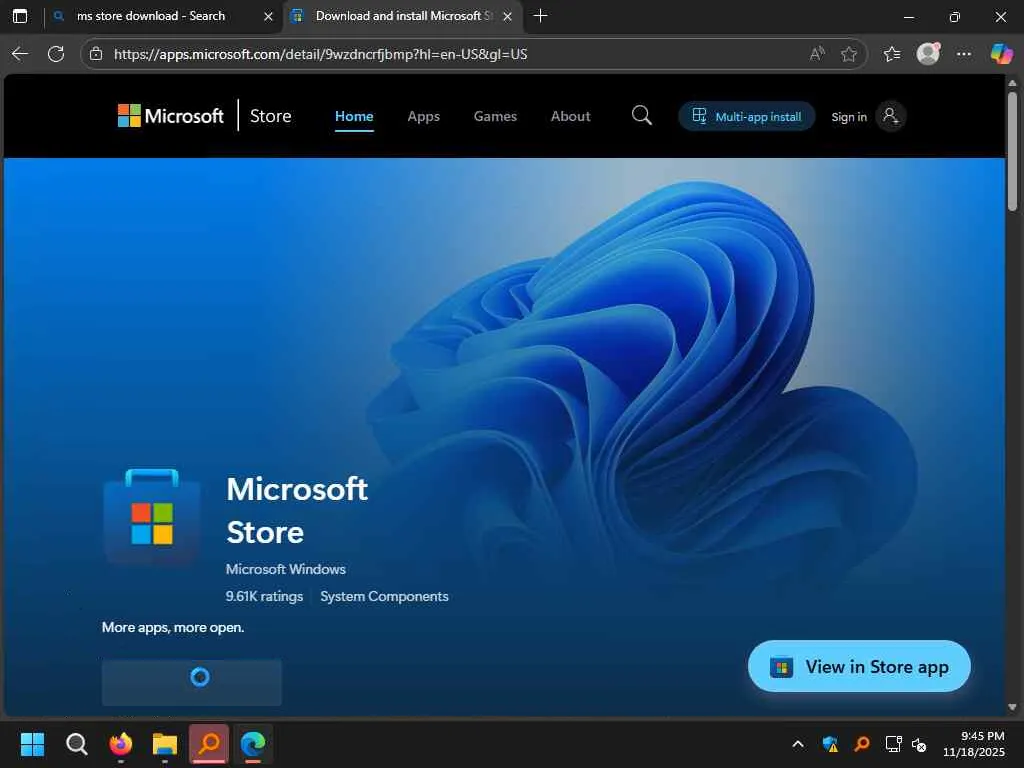The width and height of the screenshot is (1024, 768).
Task: Open System Components category link
Action: tap(384, 596)
